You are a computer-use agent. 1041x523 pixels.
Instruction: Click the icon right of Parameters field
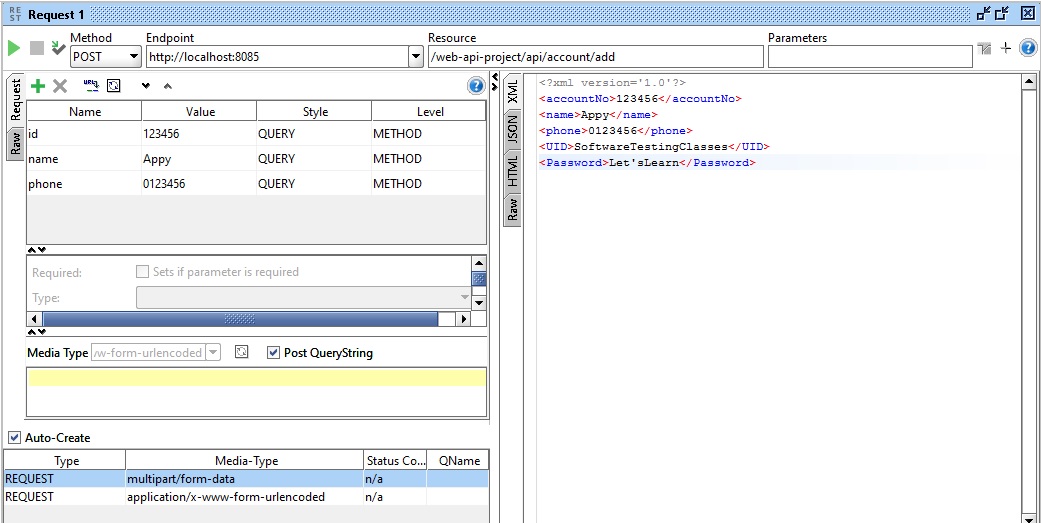tap(984, 48)
